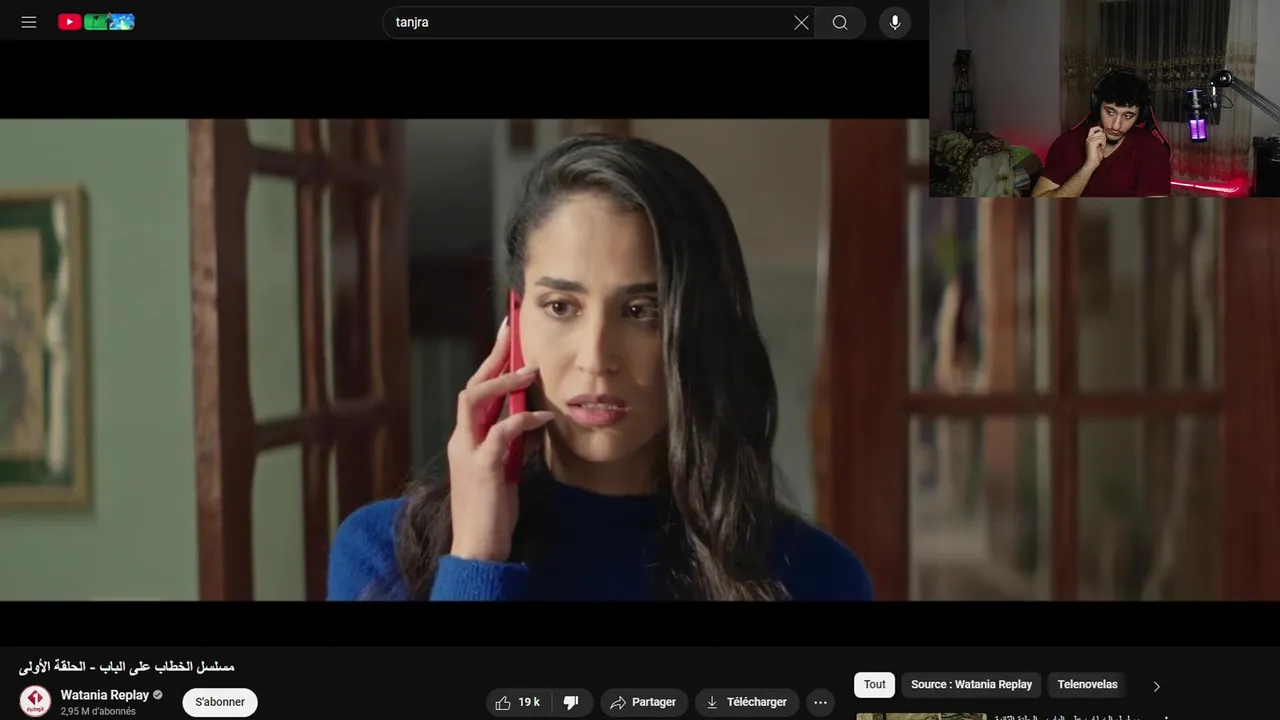Dislike the video with thumbs down
This screenshot has height=720, width=1280.
tap(572, 702)
